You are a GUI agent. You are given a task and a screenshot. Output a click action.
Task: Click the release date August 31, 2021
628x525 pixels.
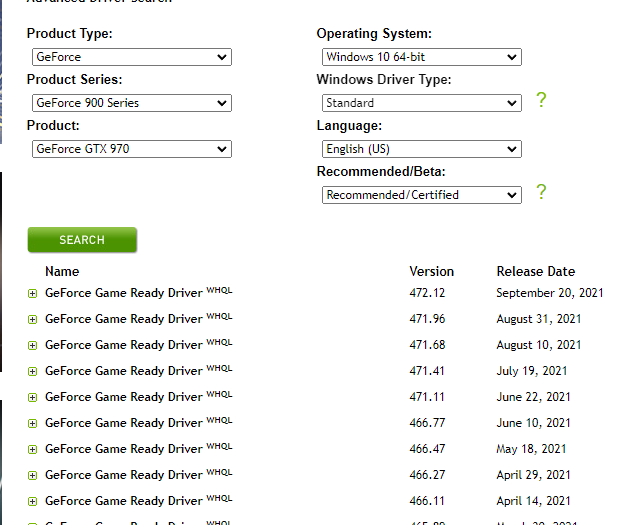(539, 319)
